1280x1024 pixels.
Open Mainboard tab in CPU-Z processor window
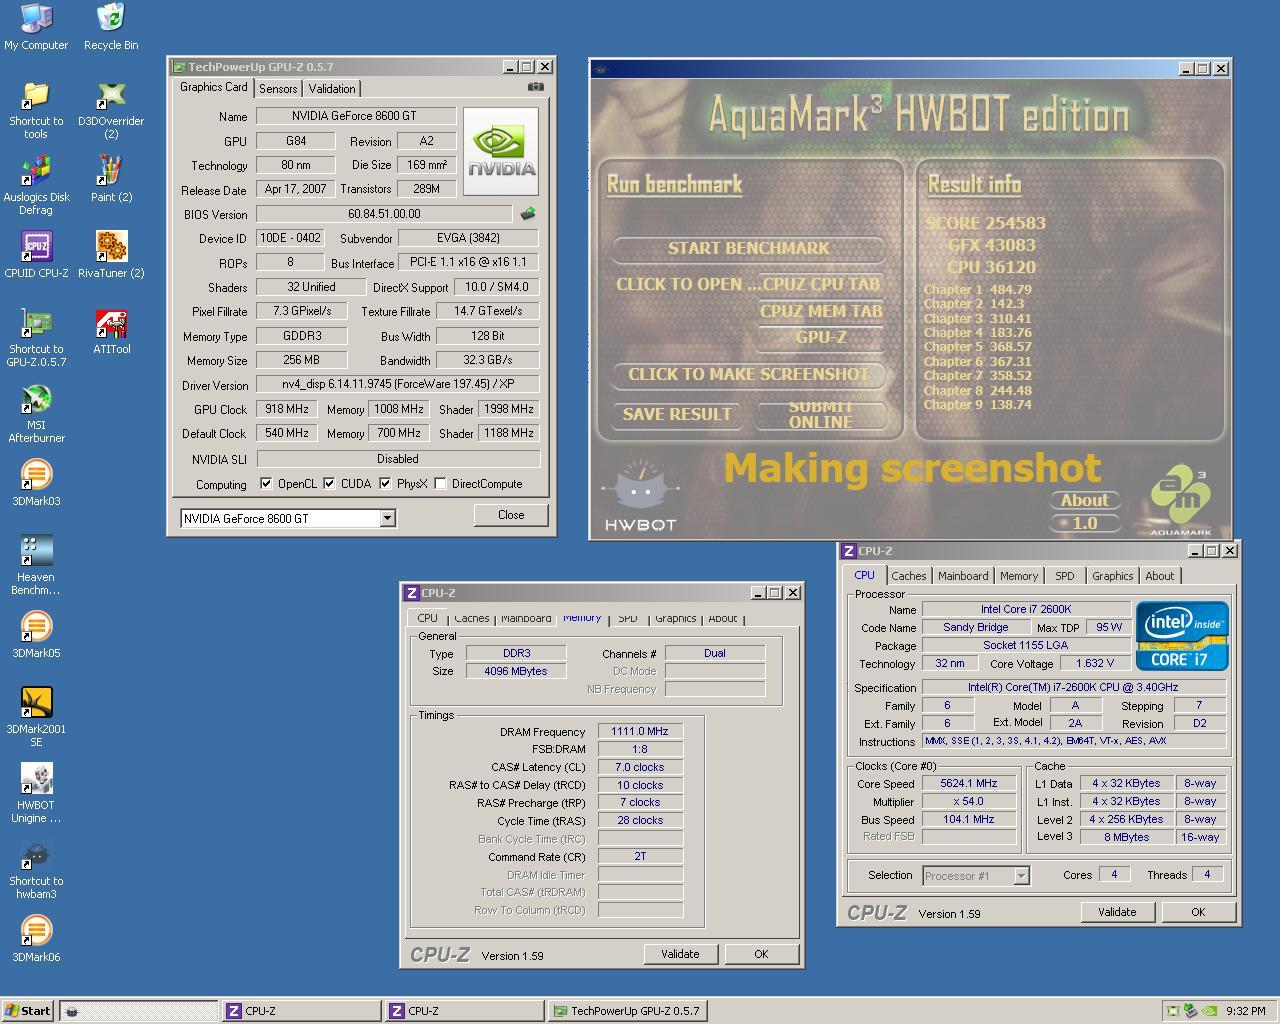tap(963, 576)
